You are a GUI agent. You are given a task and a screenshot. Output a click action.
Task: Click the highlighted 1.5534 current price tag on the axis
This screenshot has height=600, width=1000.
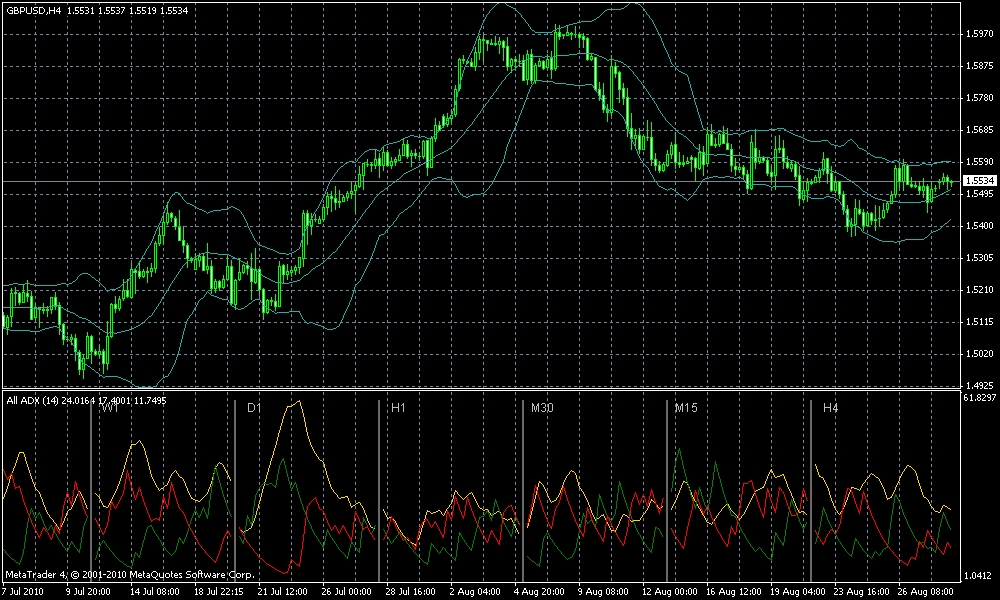(x=980, y=181)
